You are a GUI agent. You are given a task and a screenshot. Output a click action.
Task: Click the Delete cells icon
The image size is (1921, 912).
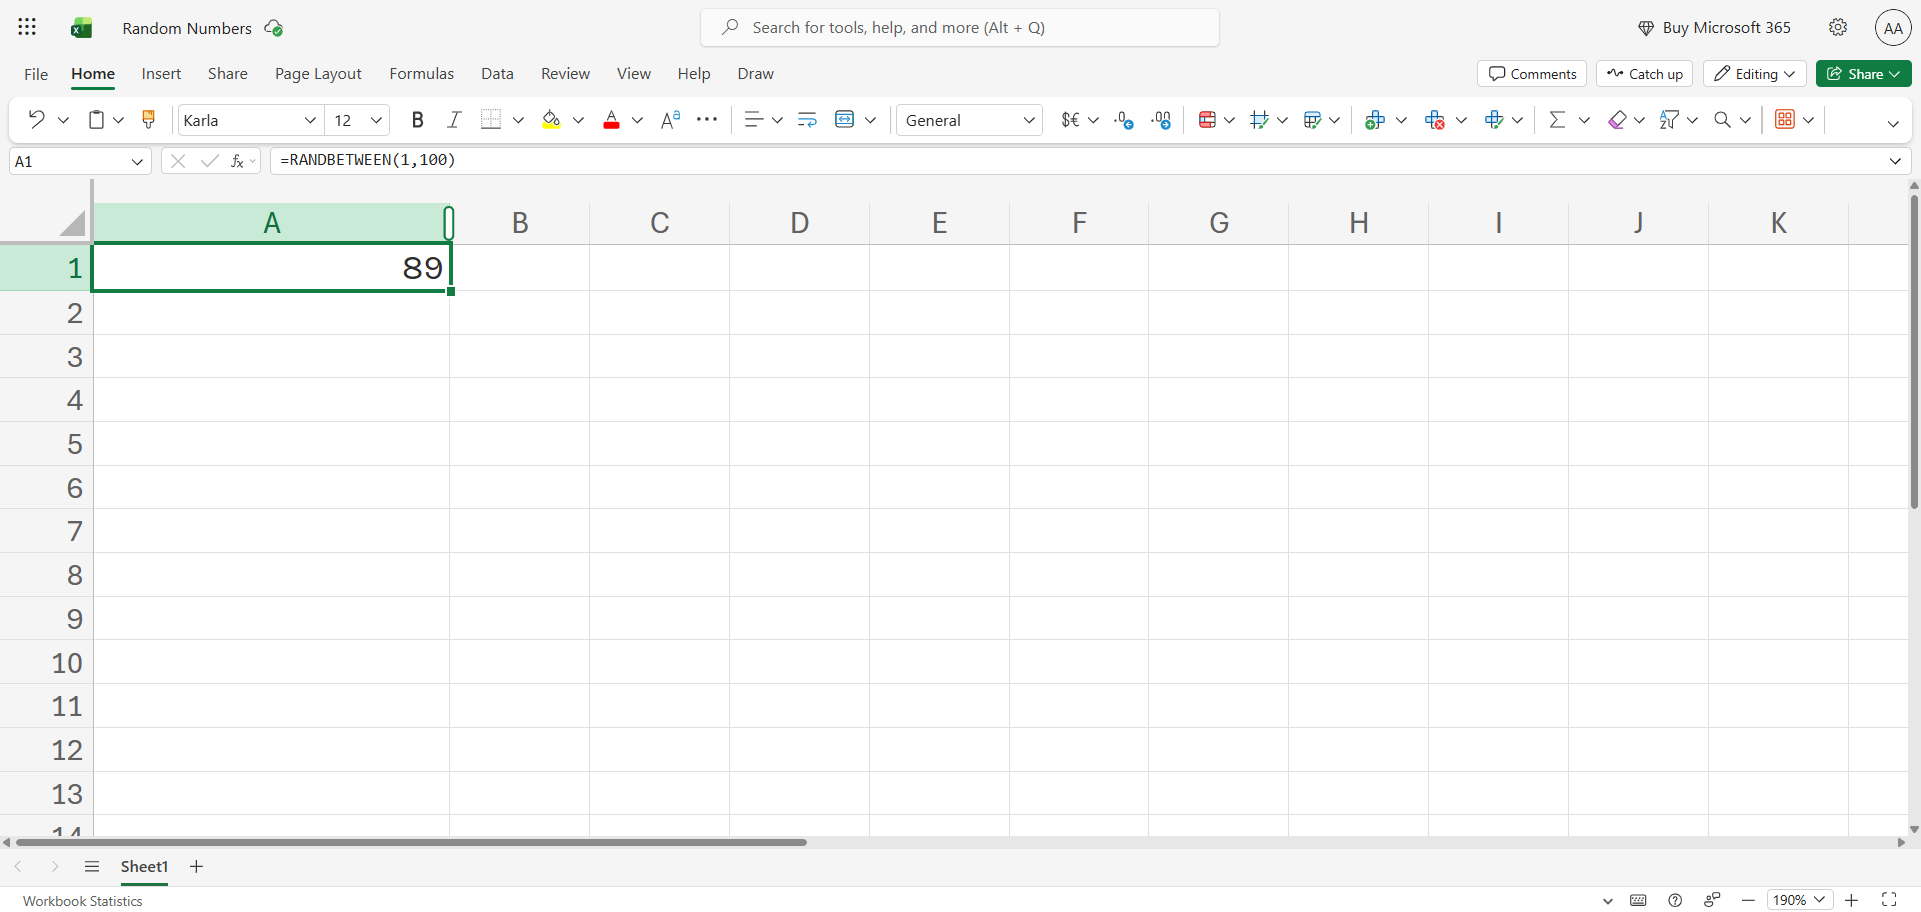pos(1435,120)
